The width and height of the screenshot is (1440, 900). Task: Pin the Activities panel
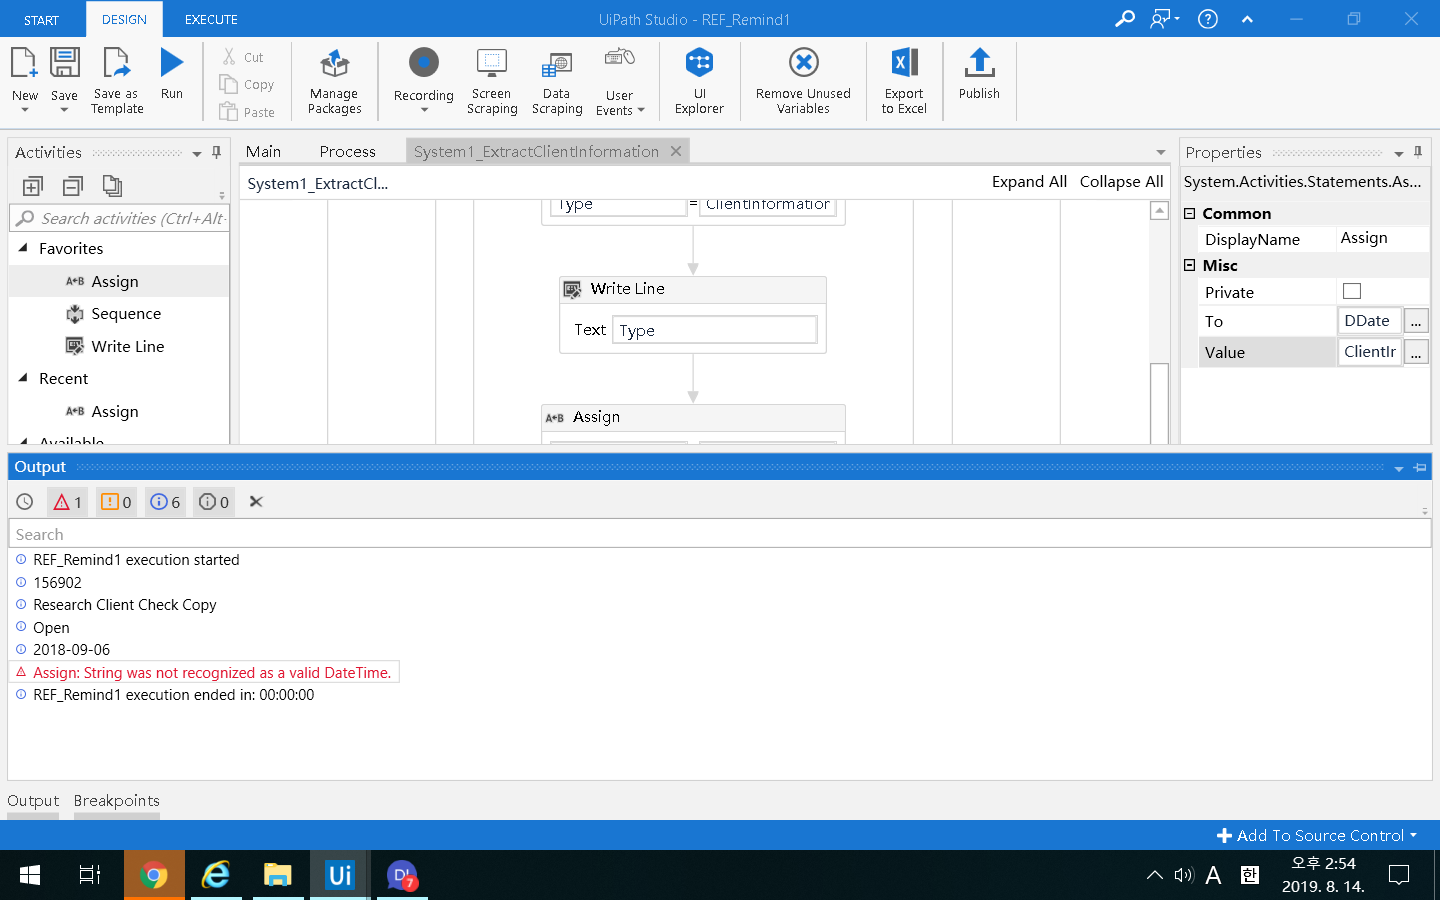216,153
